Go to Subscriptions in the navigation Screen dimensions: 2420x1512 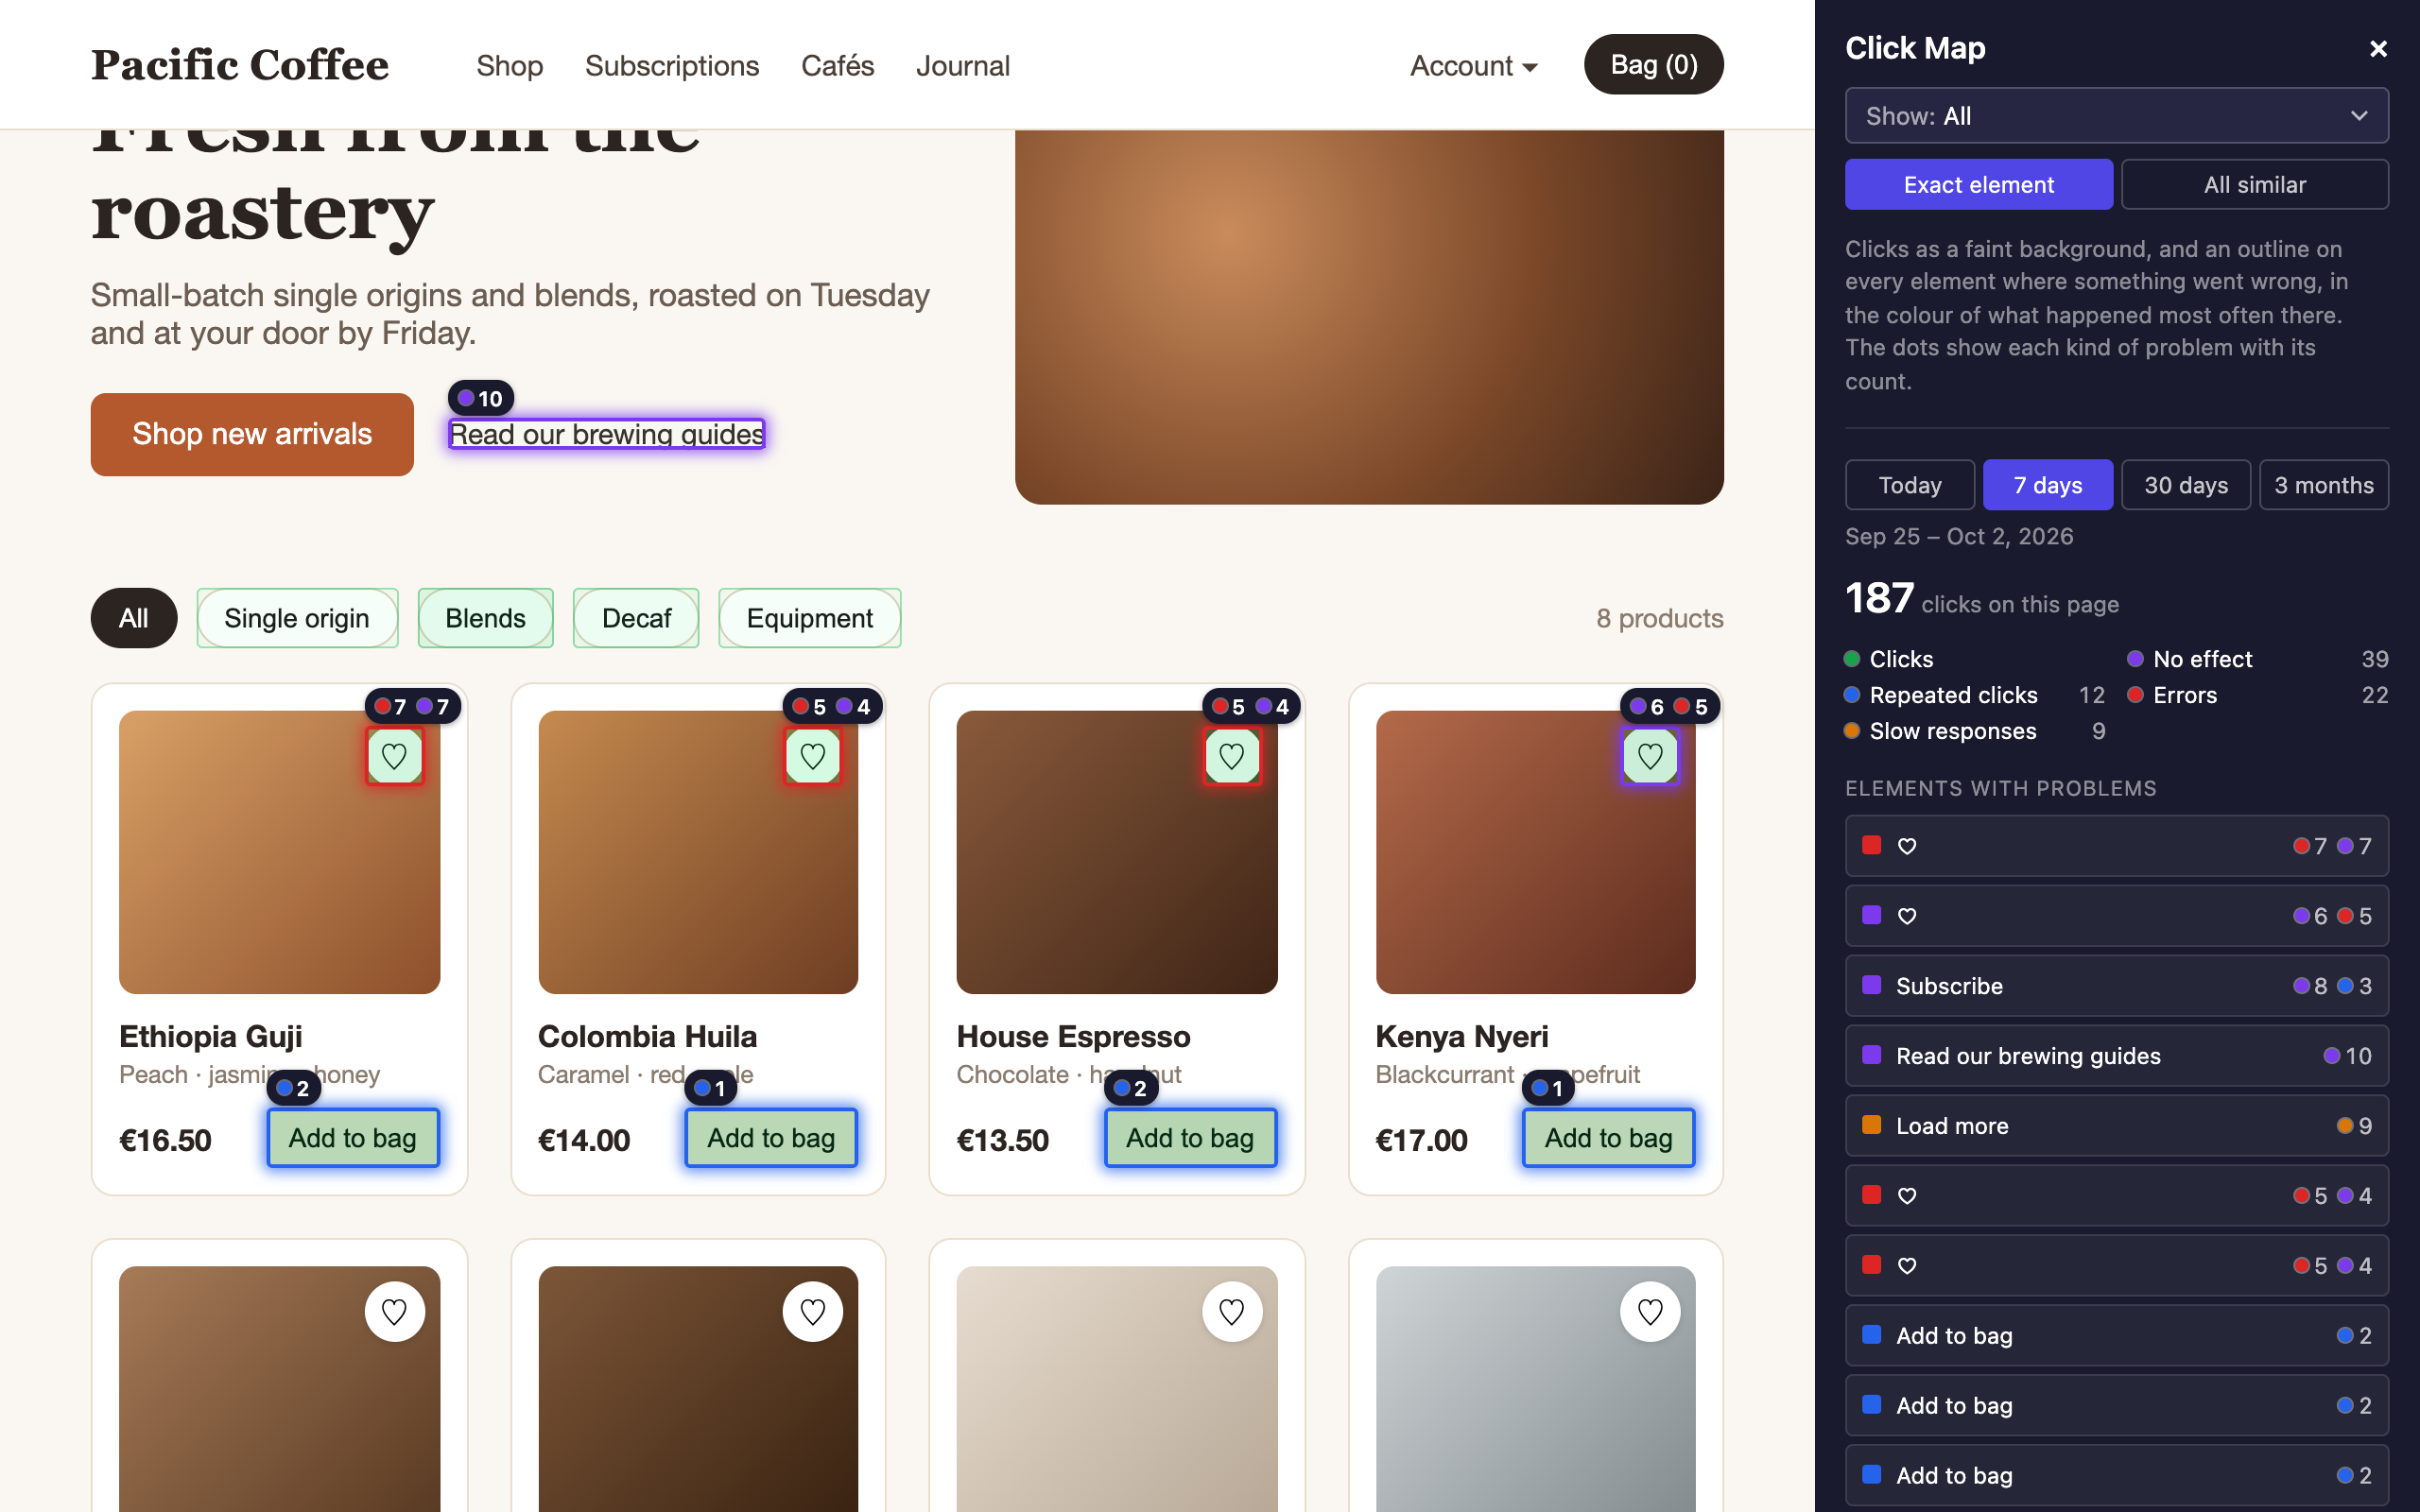click(x=671, y=66)
